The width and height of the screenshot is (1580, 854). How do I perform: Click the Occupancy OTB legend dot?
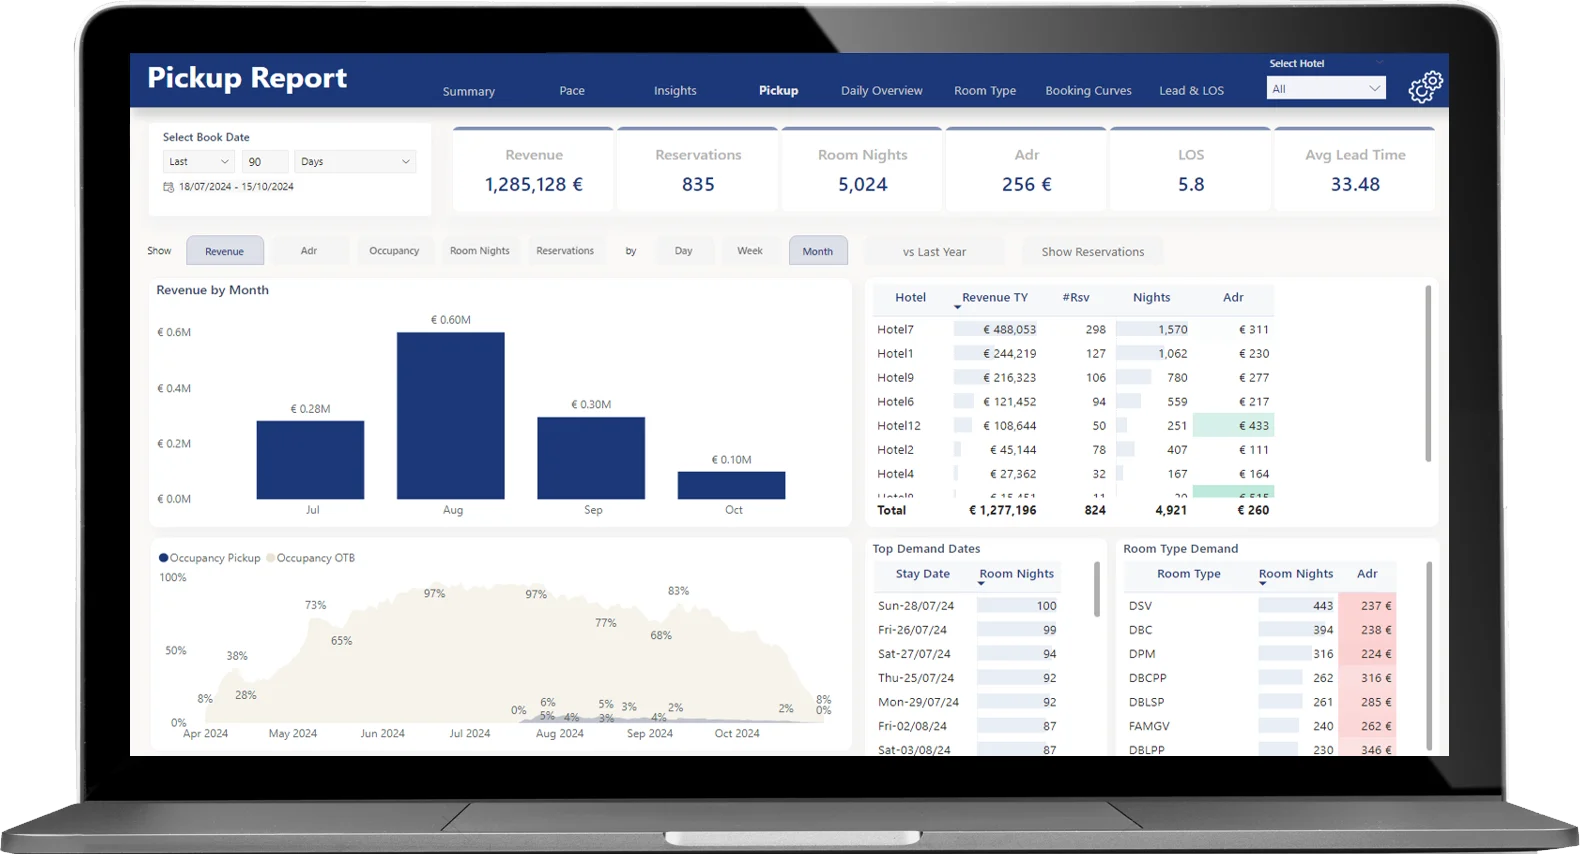[x=271, y=558]
